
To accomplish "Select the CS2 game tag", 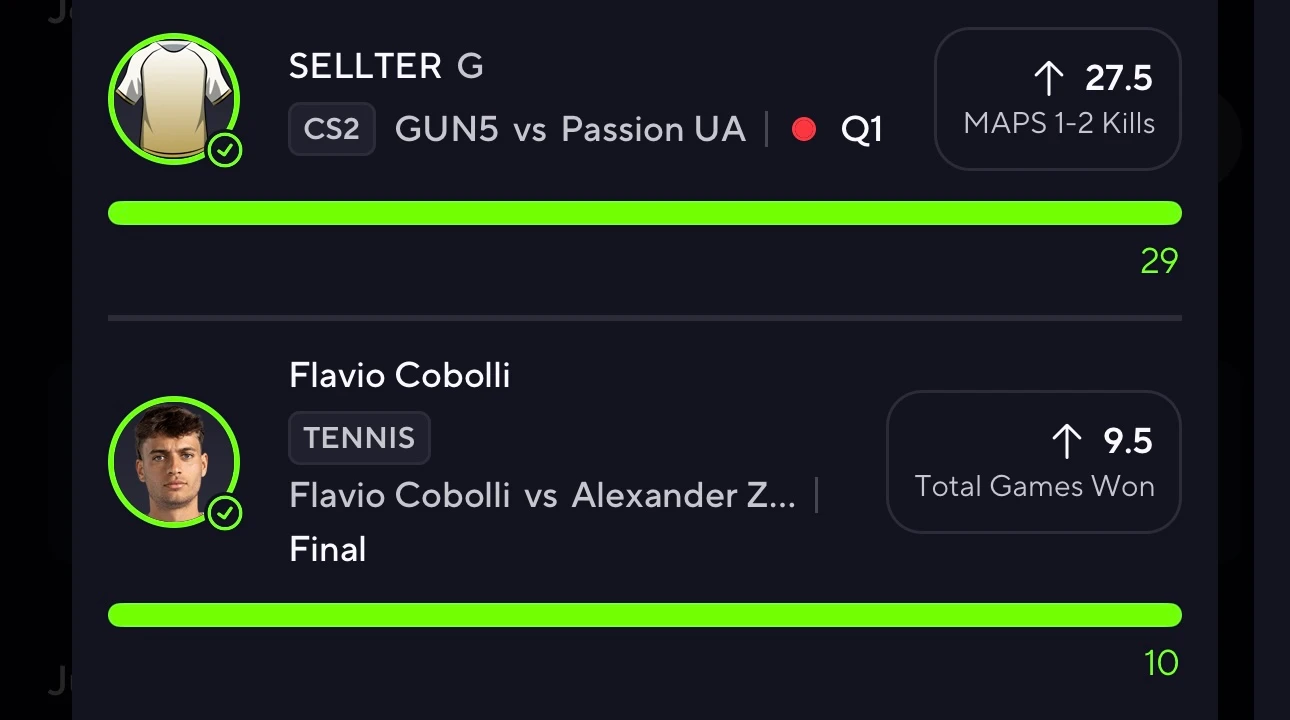I will [332, 129].
